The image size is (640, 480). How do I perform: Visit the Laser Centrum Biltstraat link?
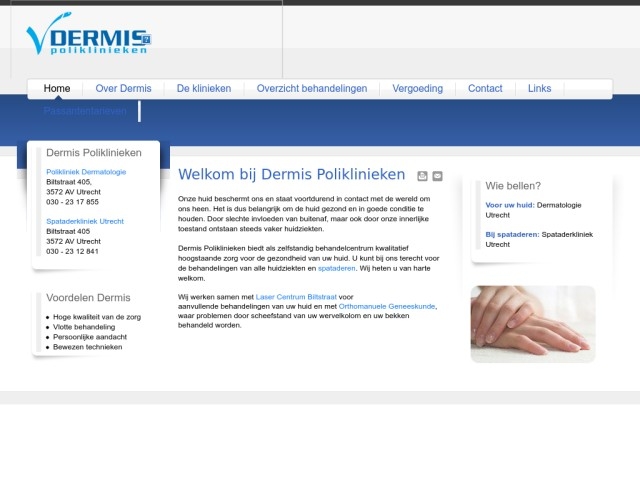pyautogui.click(x=296, y=297)
